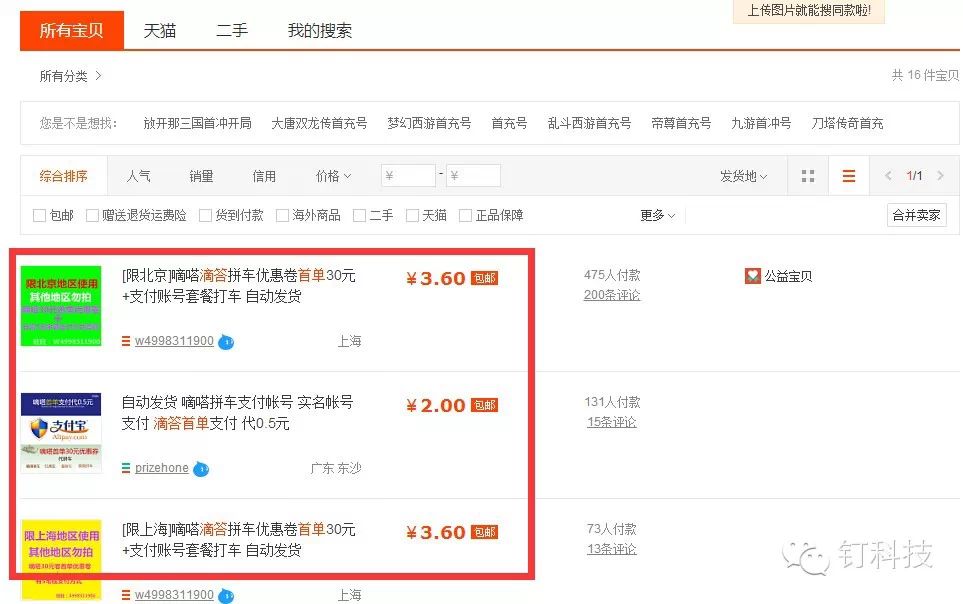Click suggestion 大唐双龙传首充号
Screen dimensions: 963x604
pyautogui.click(x=319, y=124)
